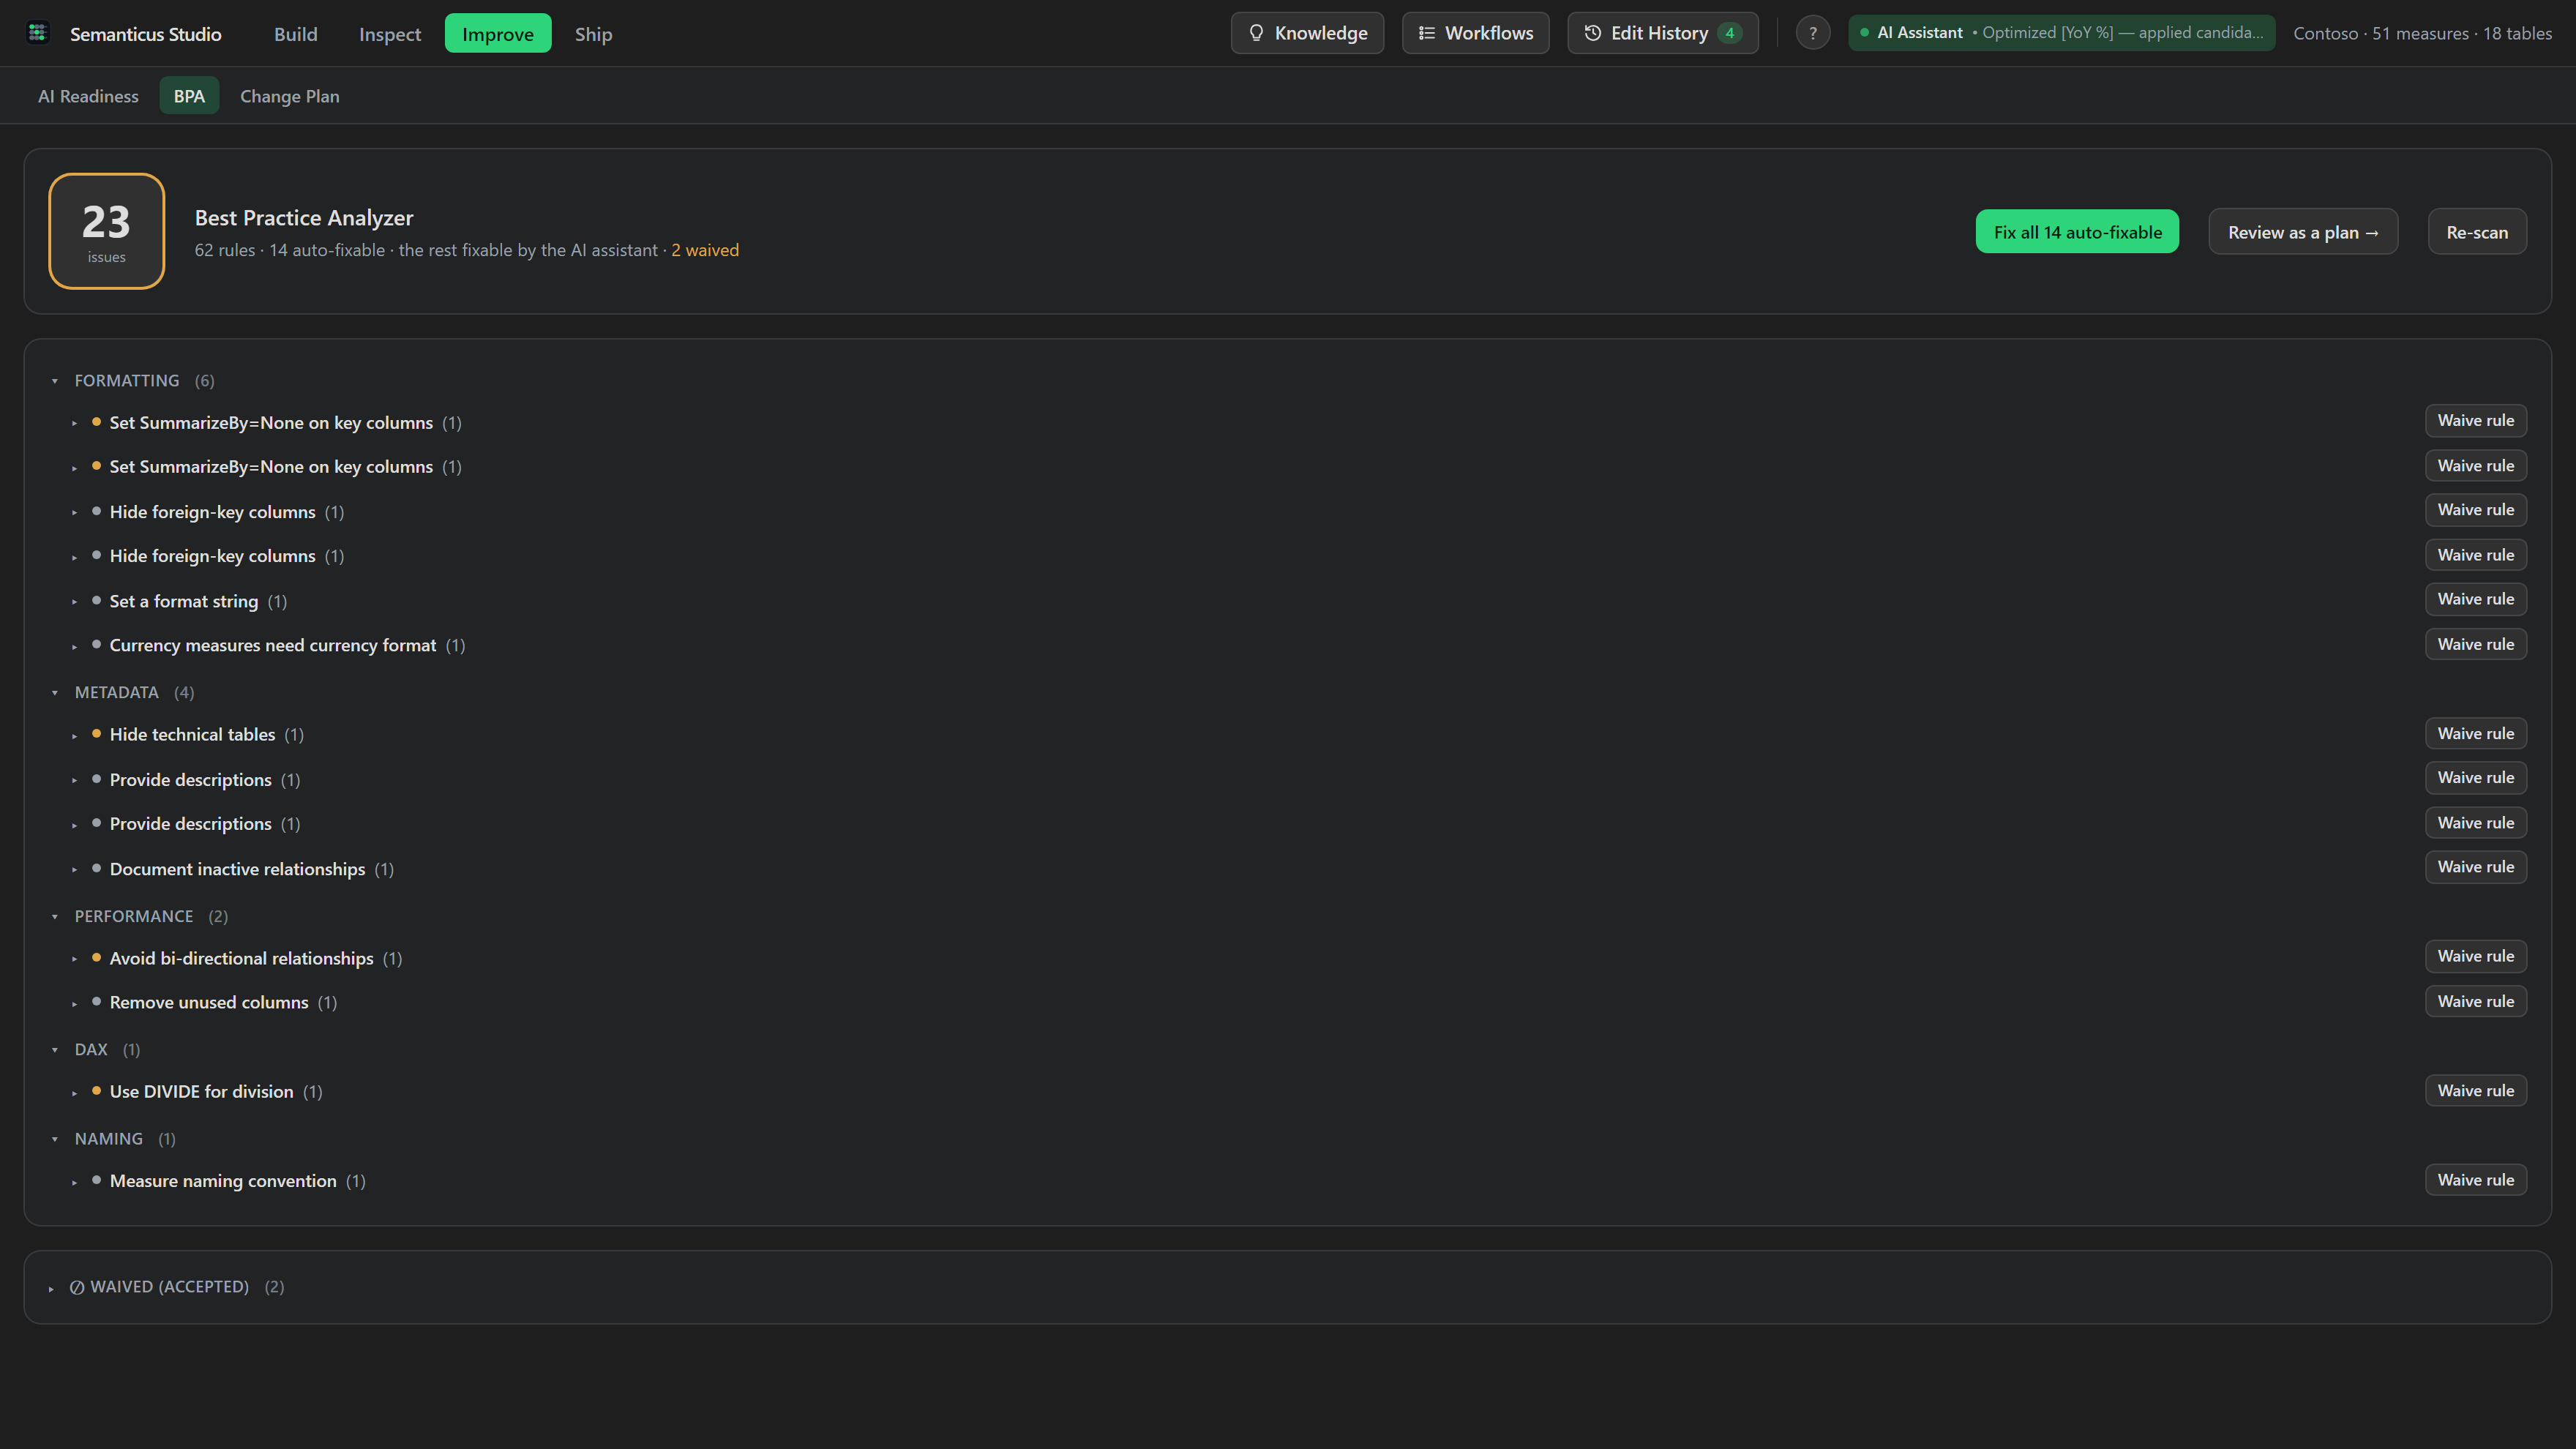The width and height of the screenshot is (2576, 1449).
Task: Switch to the Build tab
Action: (295, 34)
